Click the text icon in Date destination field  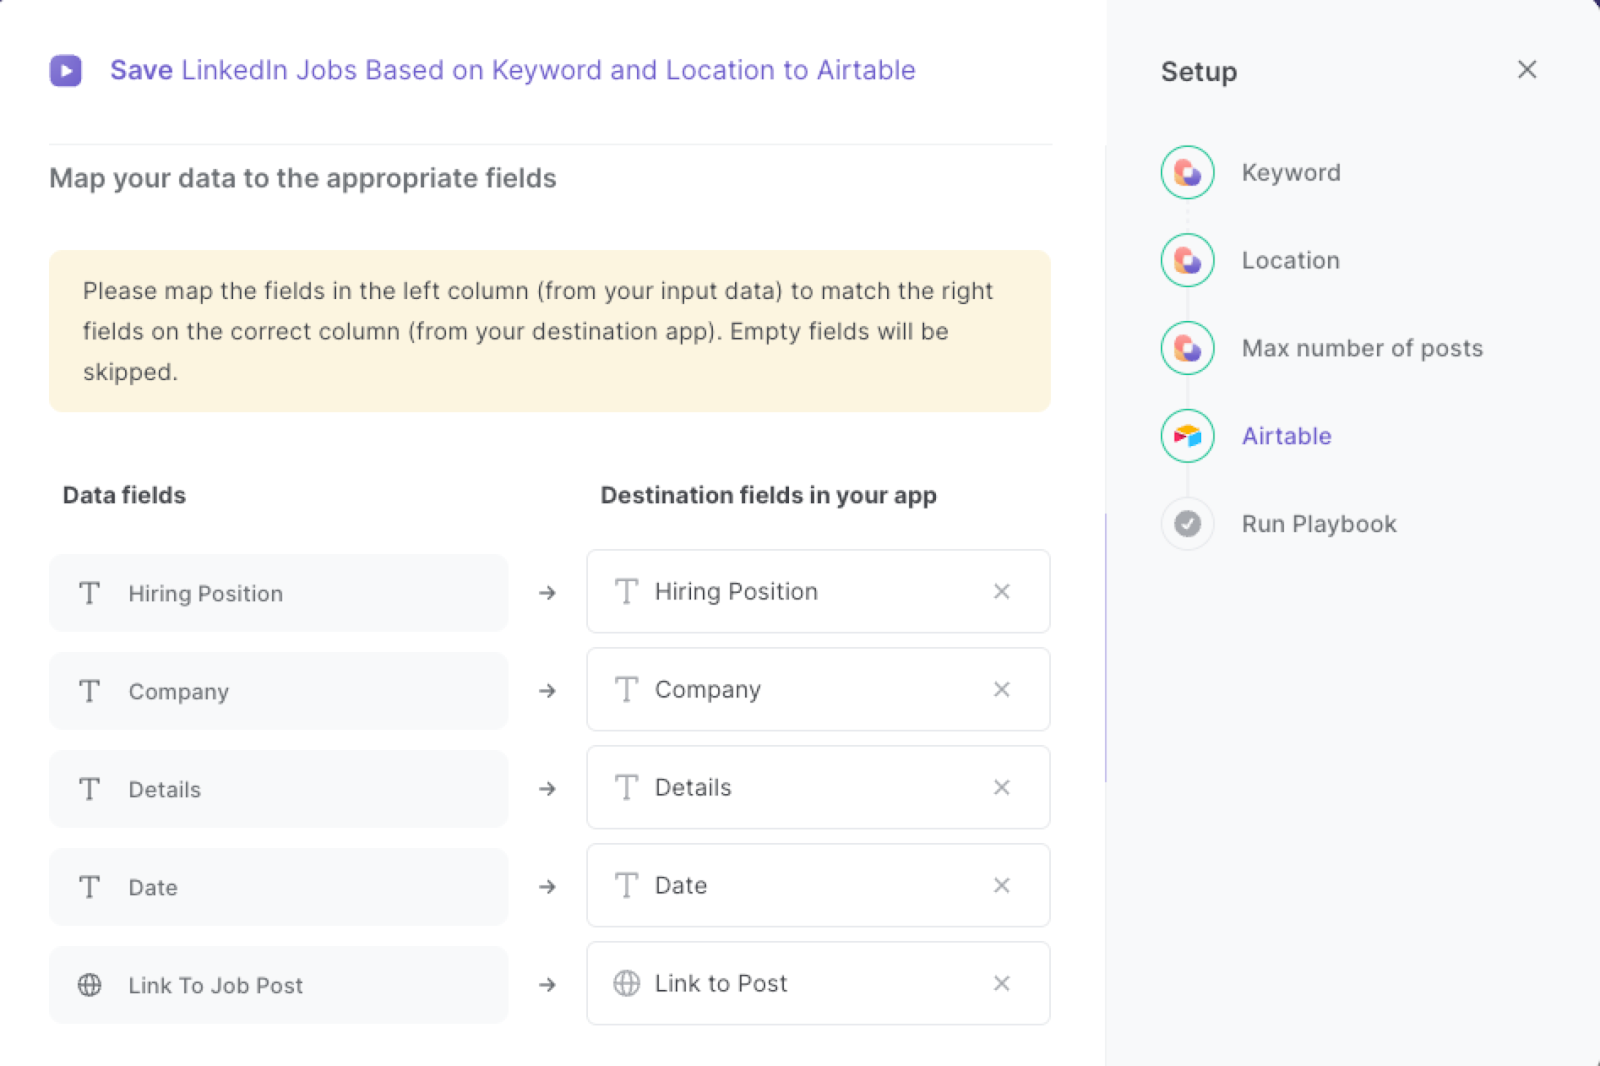pyautogui.click(x=627, y=886)
